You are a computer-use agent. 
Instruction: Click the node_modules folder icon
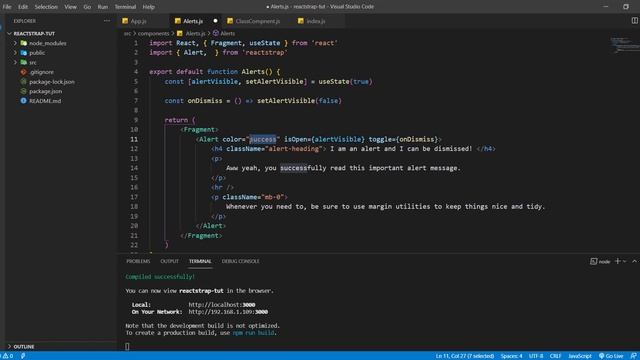24,43
